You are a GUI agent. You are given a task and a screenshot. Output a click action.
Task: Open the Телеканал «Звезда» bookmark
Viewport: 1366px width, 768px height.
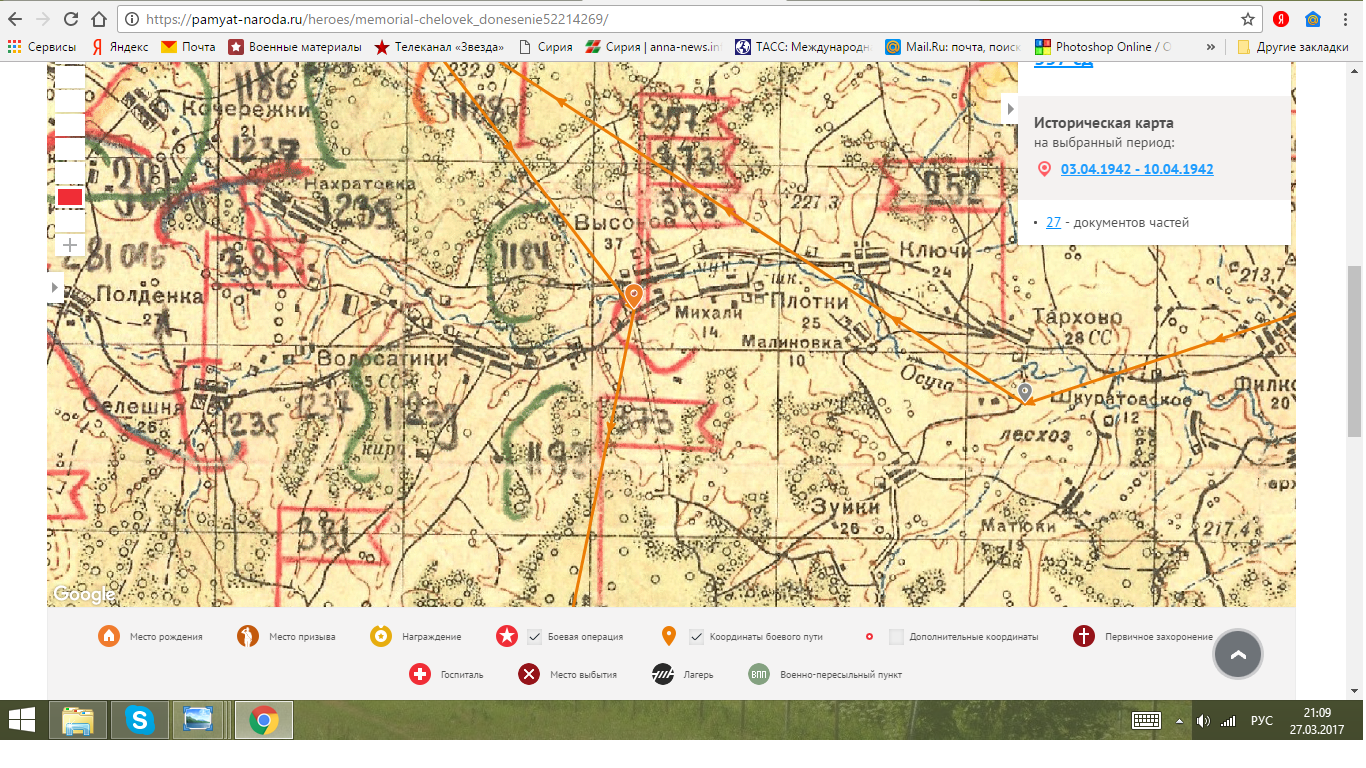pyautogui.click(x=439, y=47)
